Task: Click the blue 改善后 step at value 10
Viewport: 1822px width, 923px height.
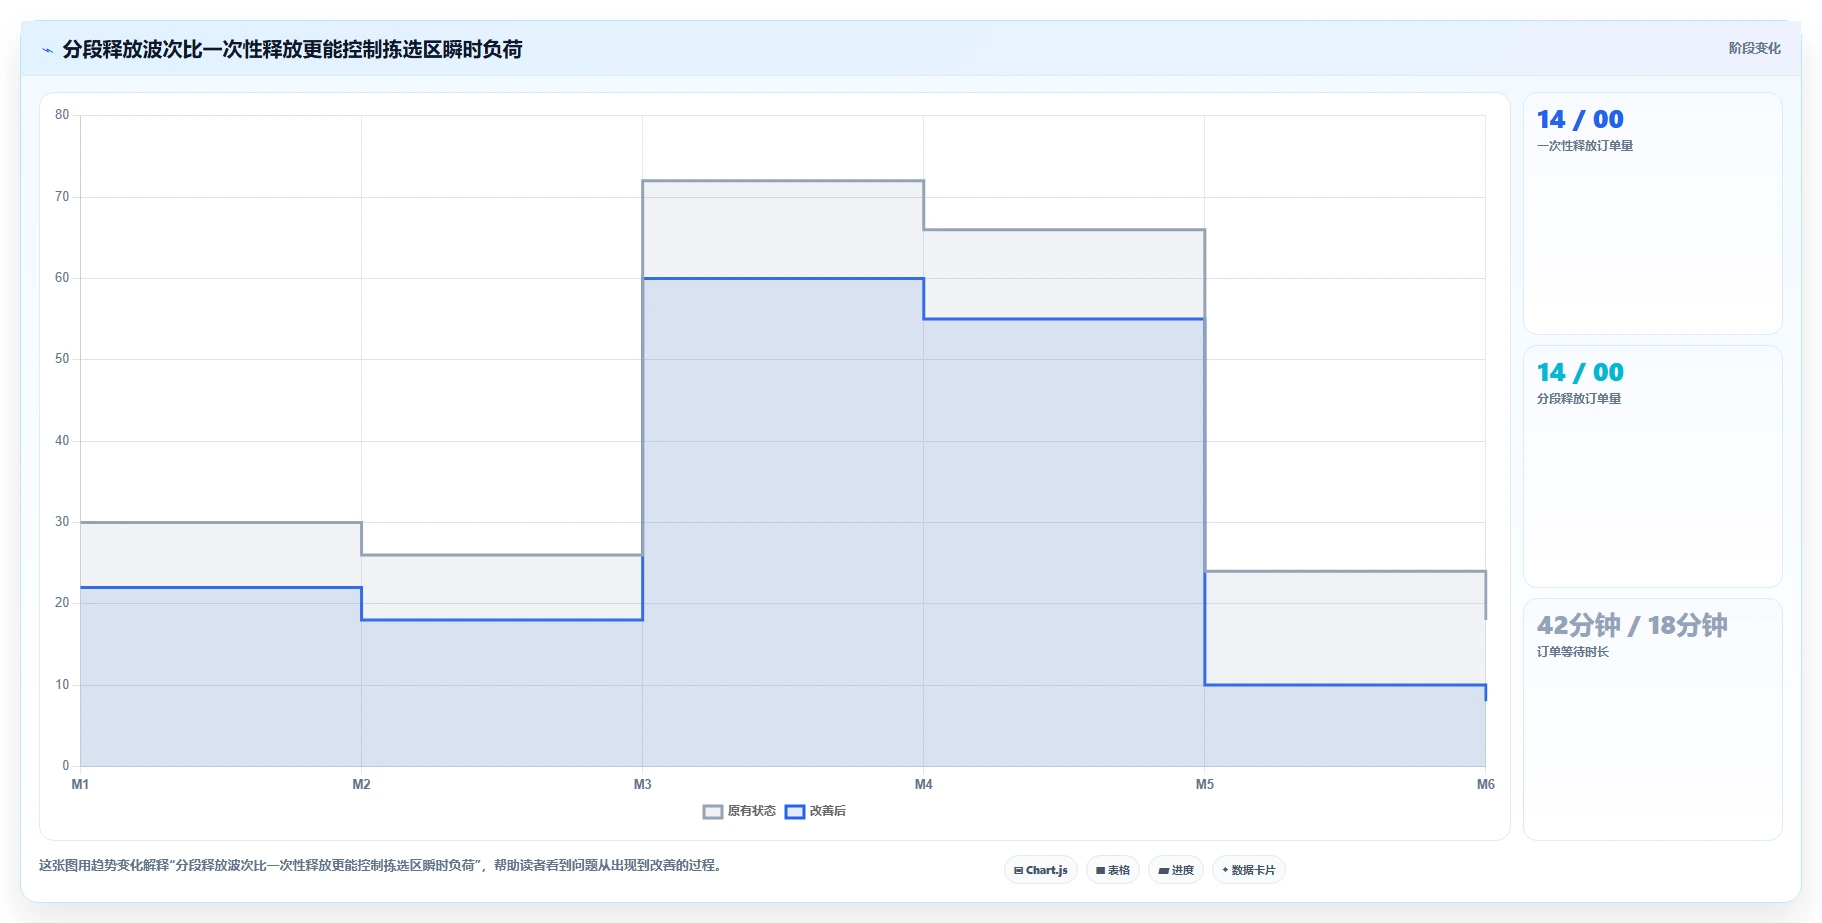Action: click(1345, 685)
